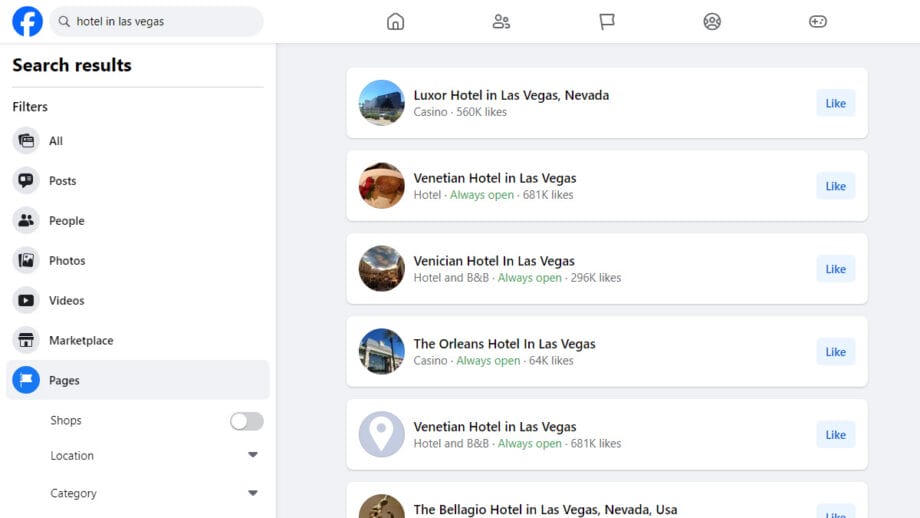This screenshot has width=920, height=518.
Task: Click 'Casino · 560K likes' text
Action: tap(460, 112)
